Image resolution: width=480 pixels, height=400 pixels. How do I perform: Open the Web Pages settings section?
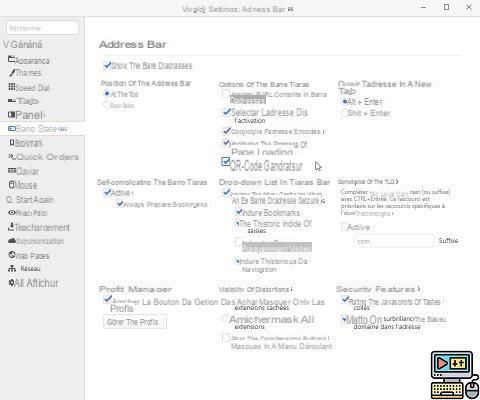click(x=29, y=256)
